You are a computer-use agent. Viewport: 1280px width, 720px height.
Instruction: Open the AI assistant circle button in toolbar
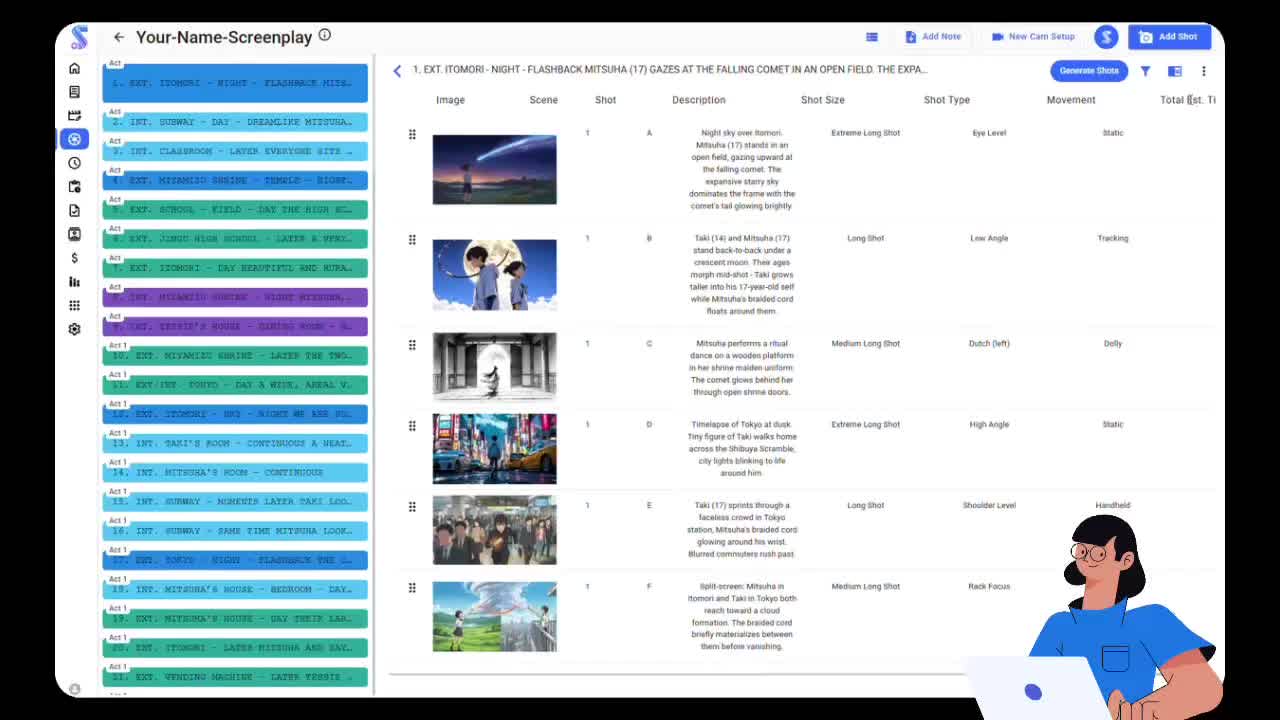(x=1106, y=37)
